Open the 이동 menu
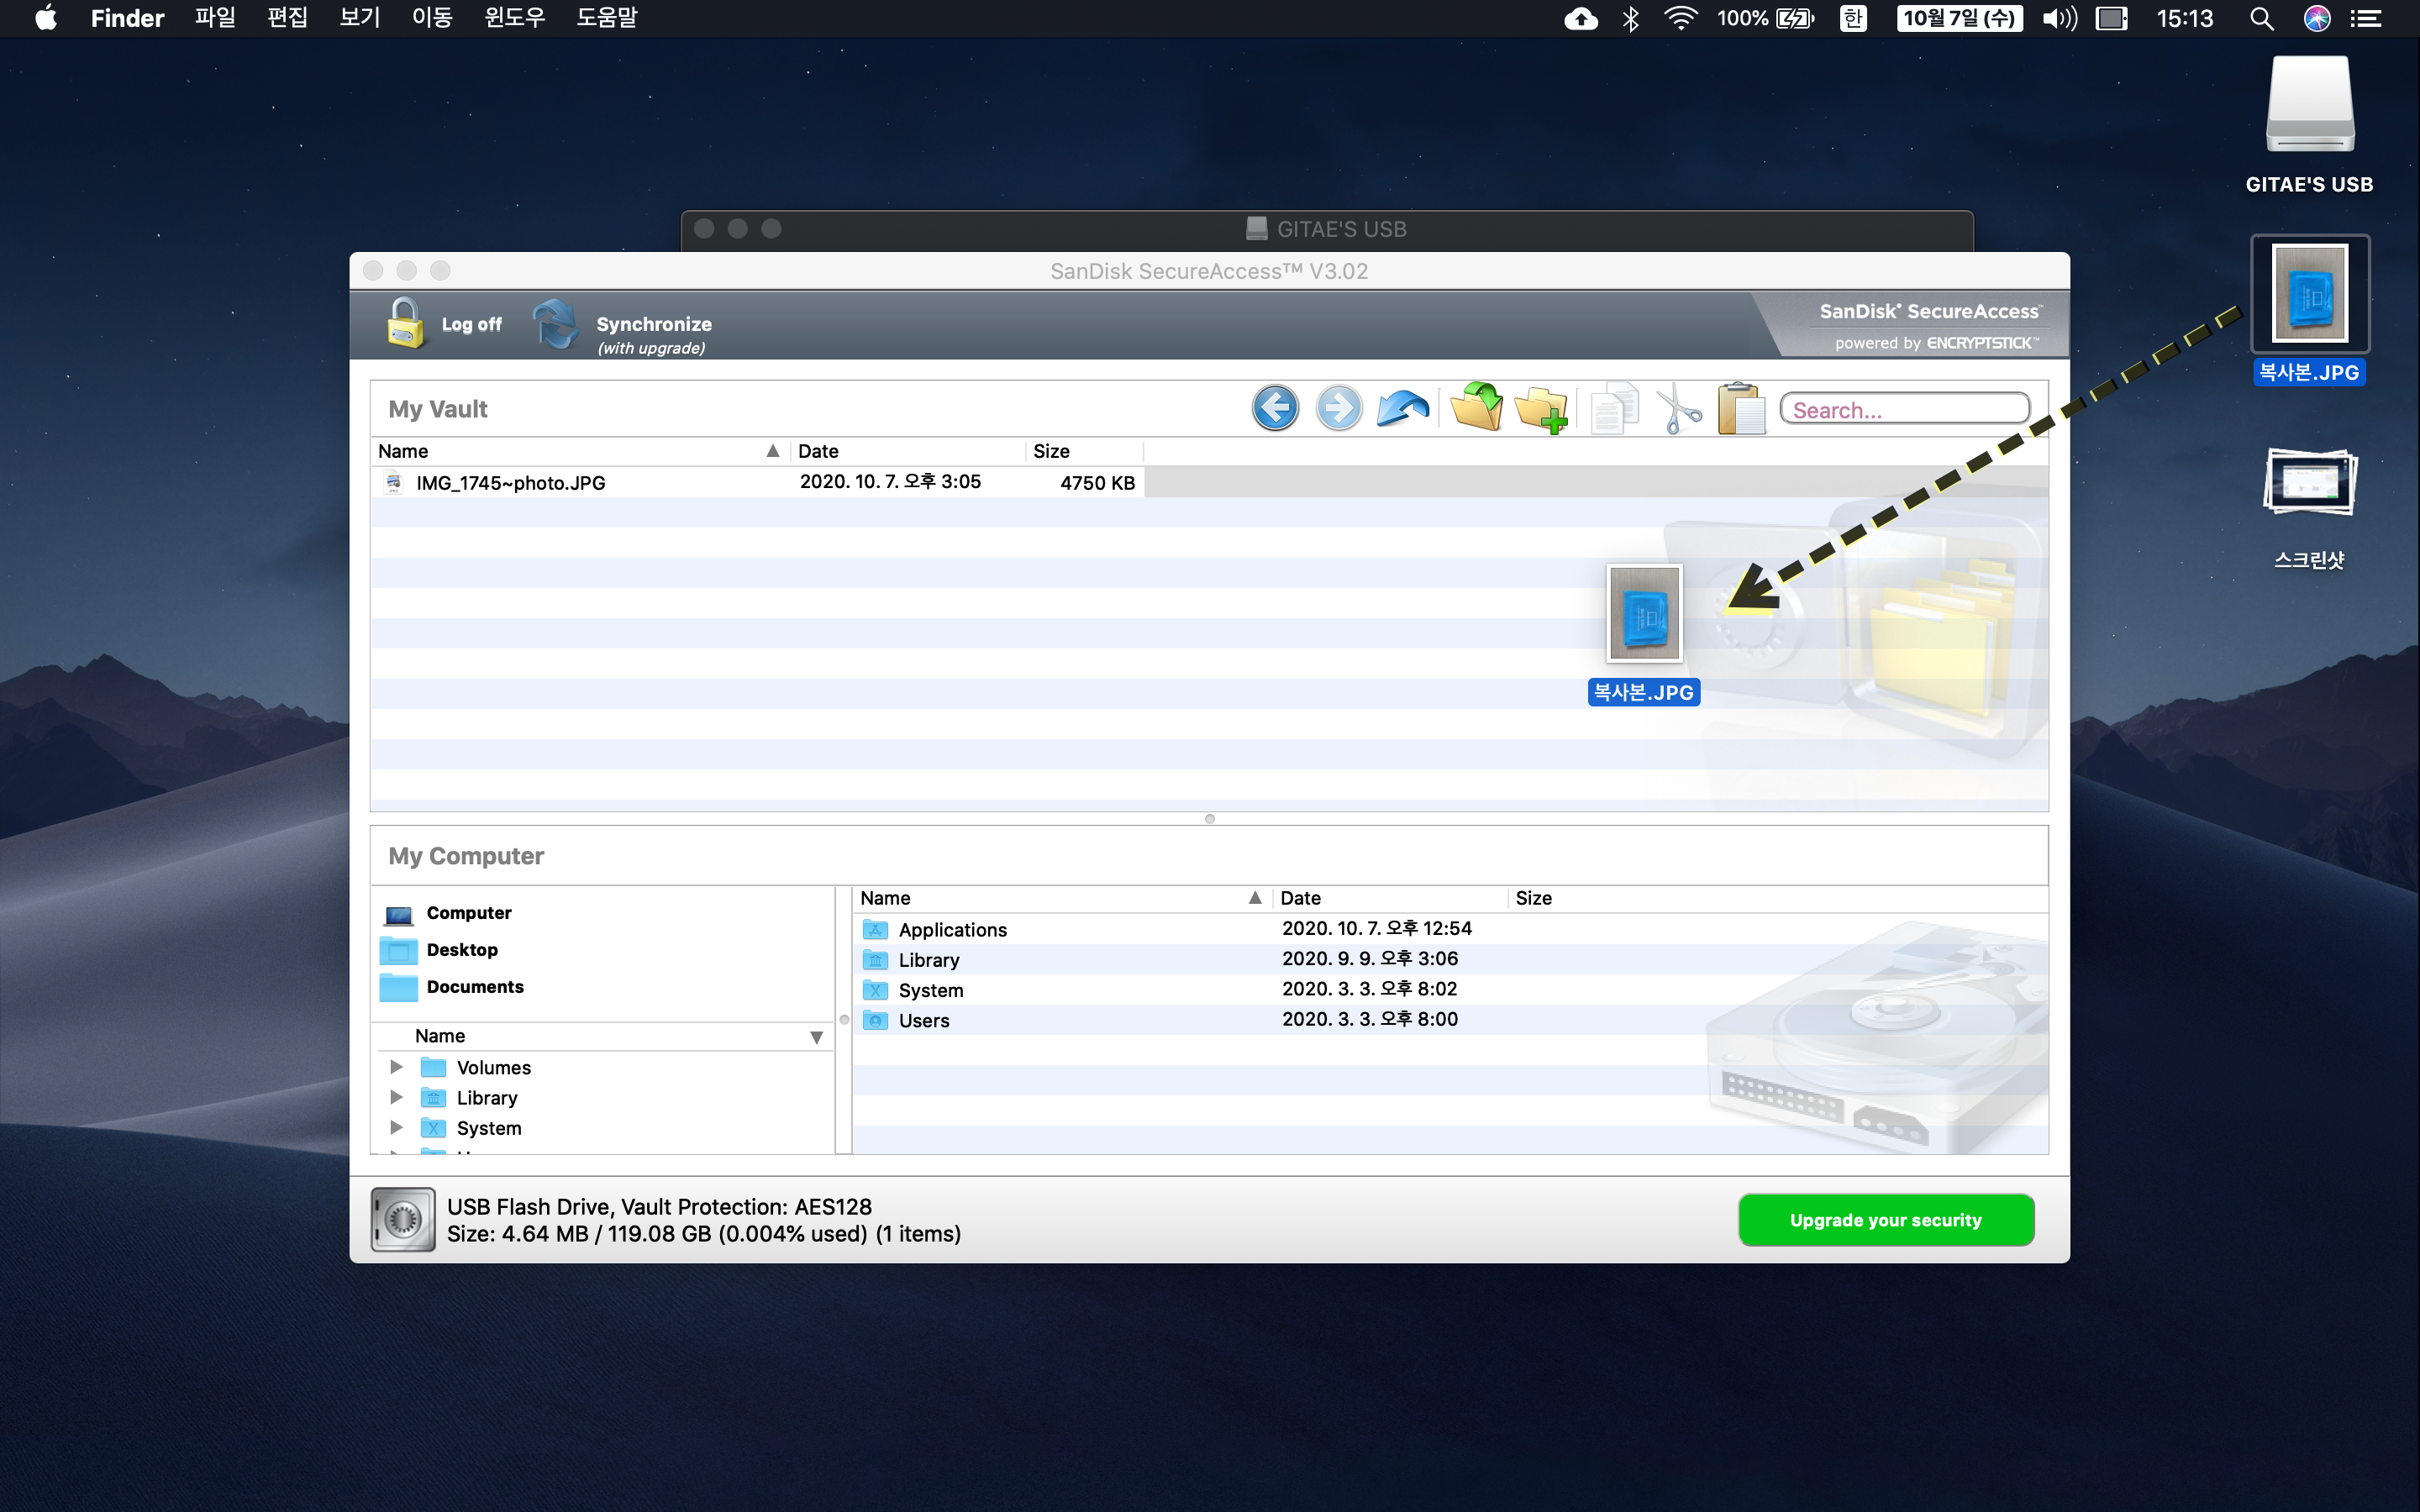This screenshot has width=2420, height=1512. click(x=432, y=18)
